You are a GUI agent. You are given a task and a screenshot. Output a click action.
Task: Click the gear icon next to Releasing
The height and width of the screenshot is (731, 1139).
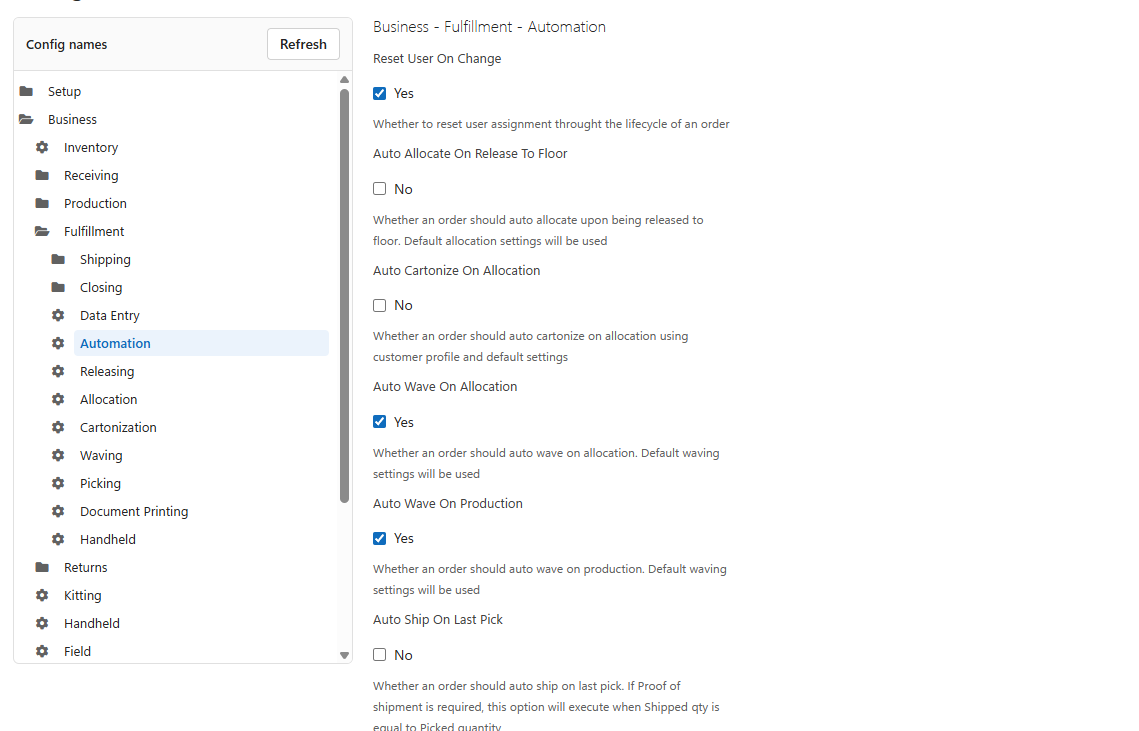point(58,371)
